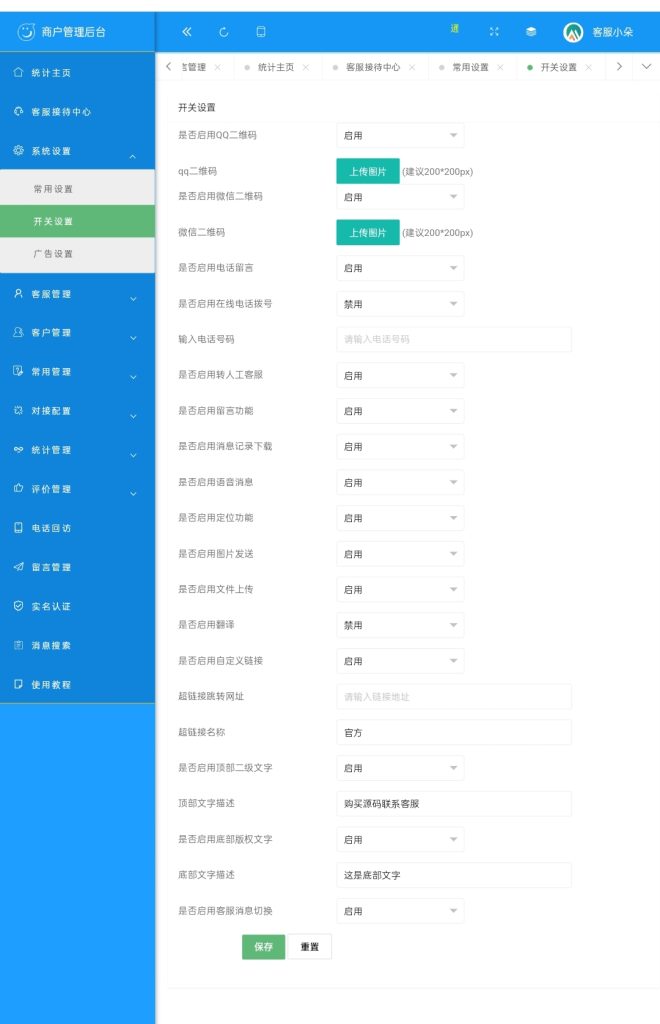Close the 统计主页 tab
The image size is (660, 1024).
306,68
